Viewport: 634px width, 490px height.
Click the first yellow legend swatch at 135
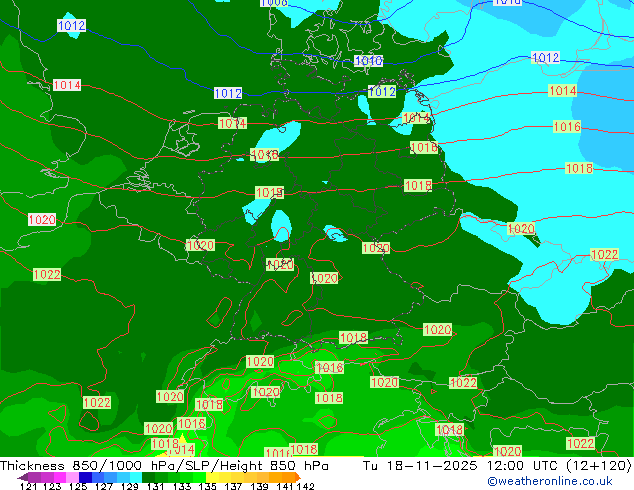pos(212,477)
